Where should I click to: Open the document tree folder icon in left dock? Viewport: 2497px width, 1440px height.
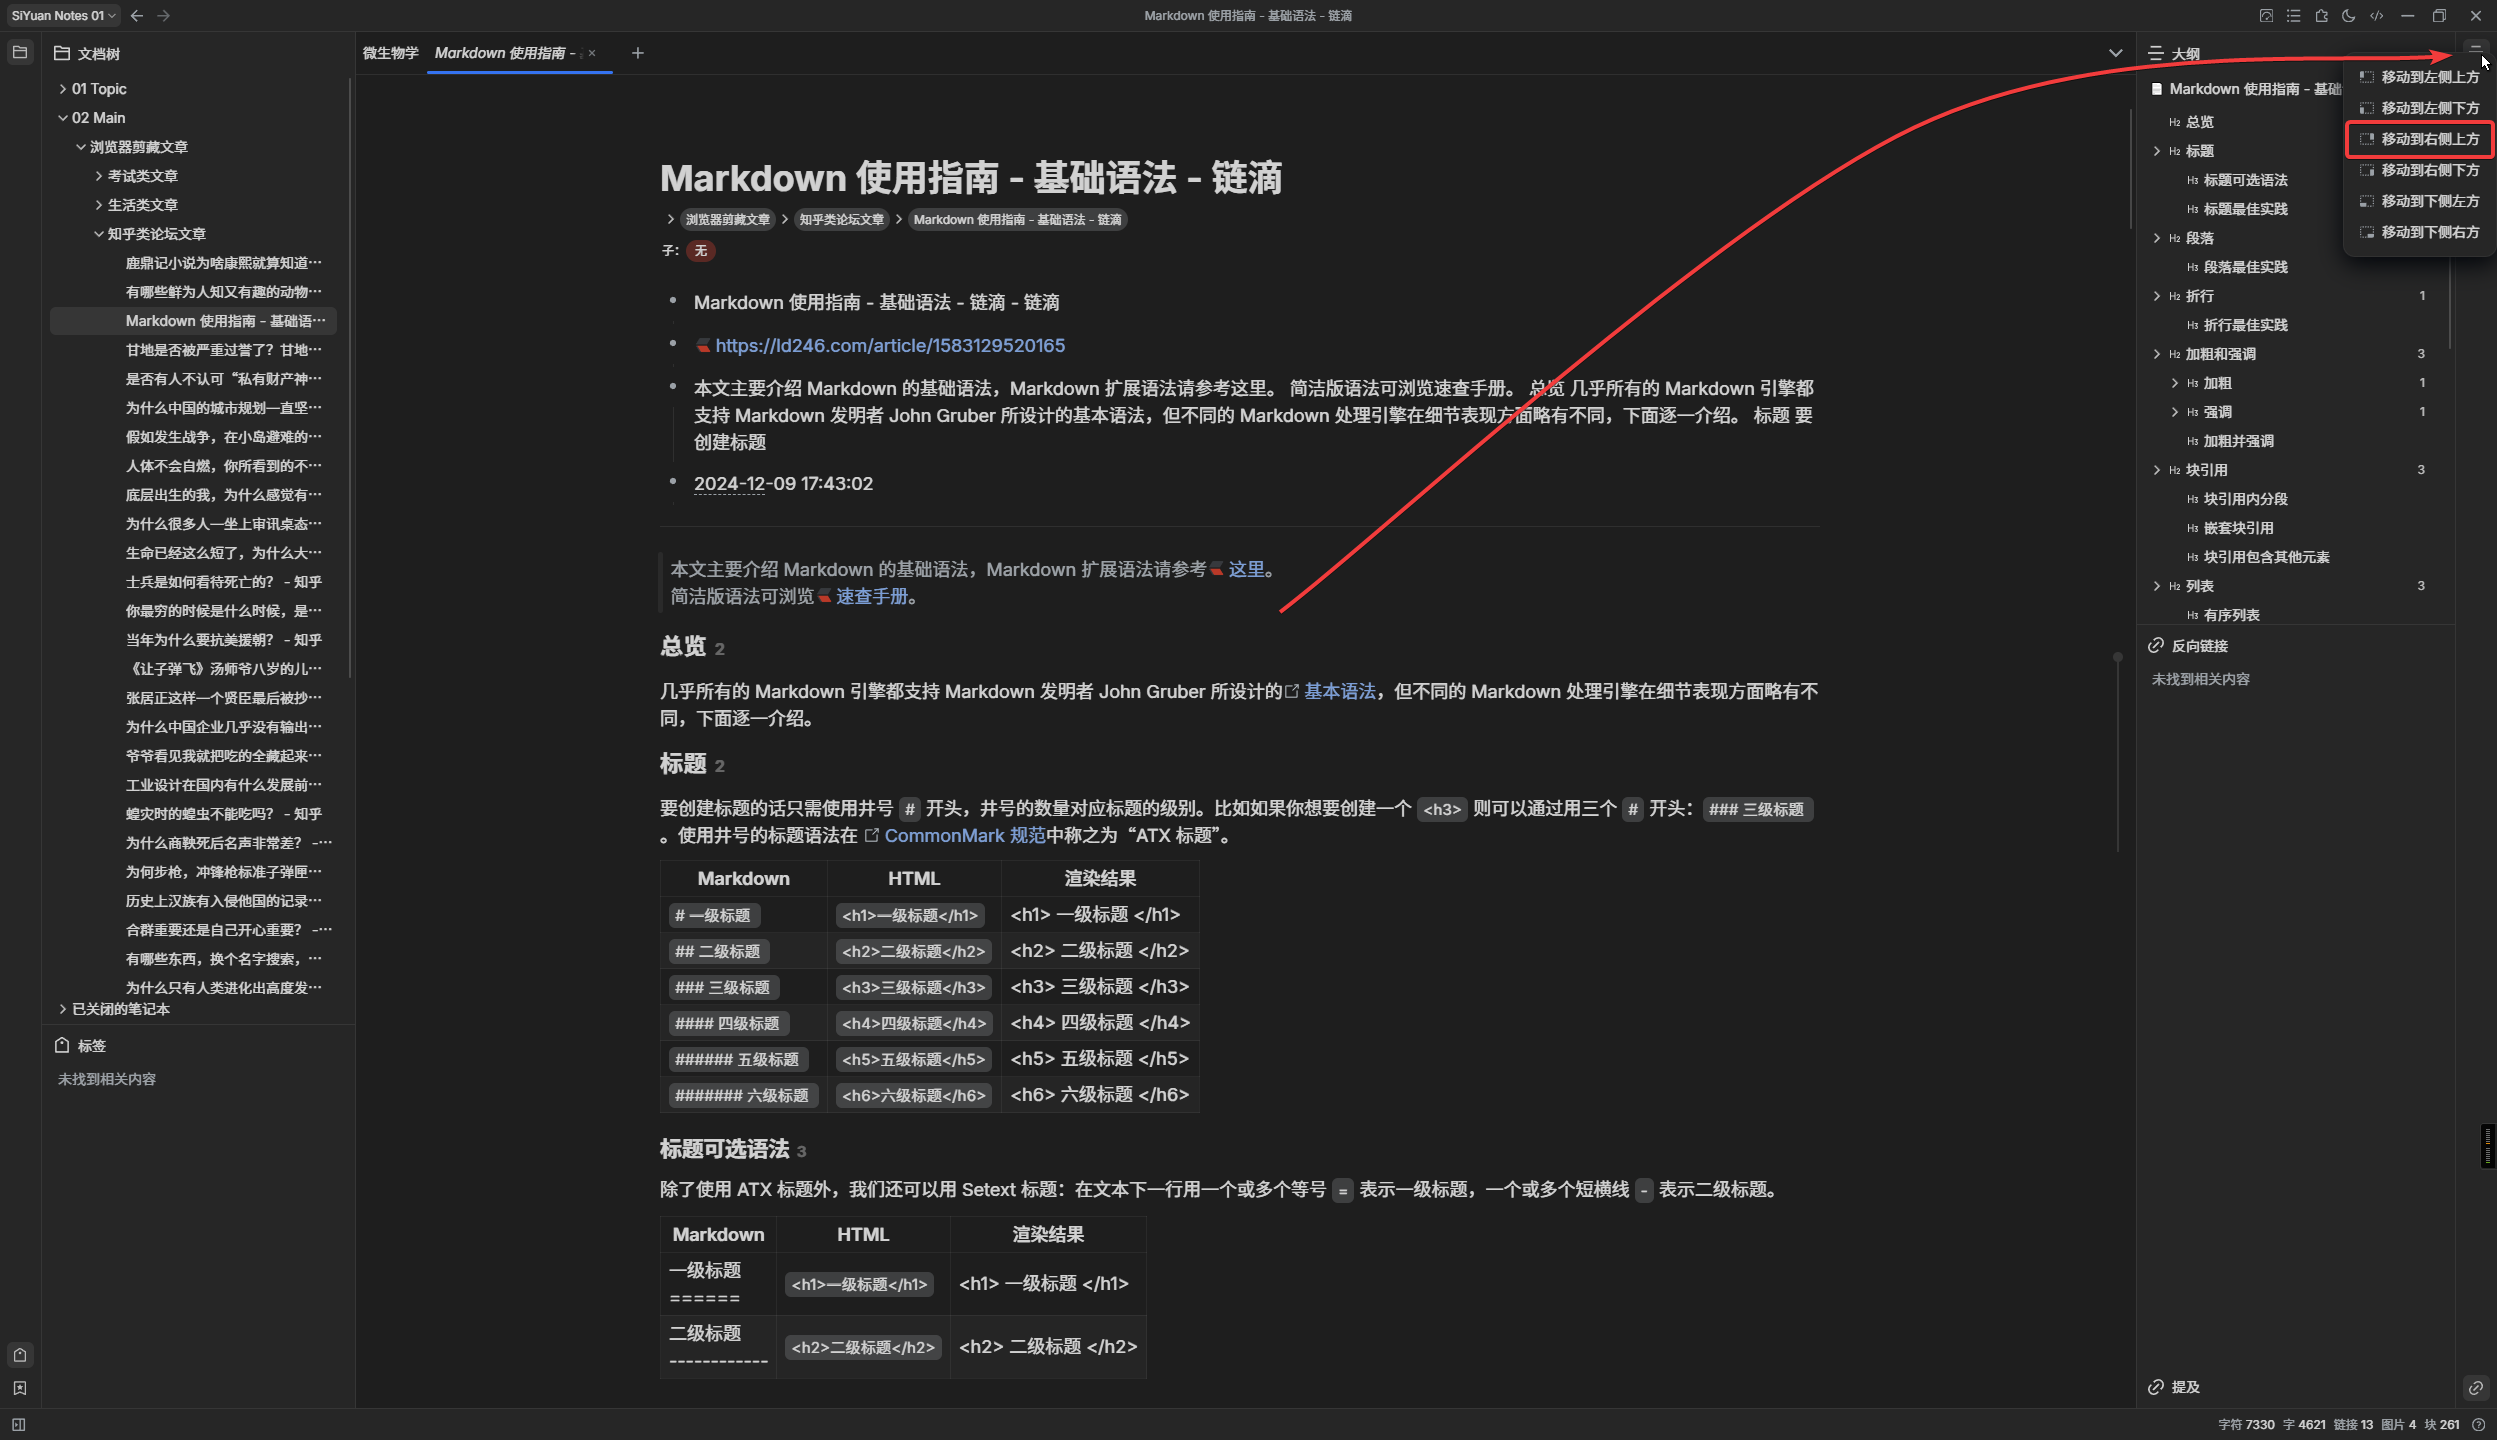(x=20, y=53)
